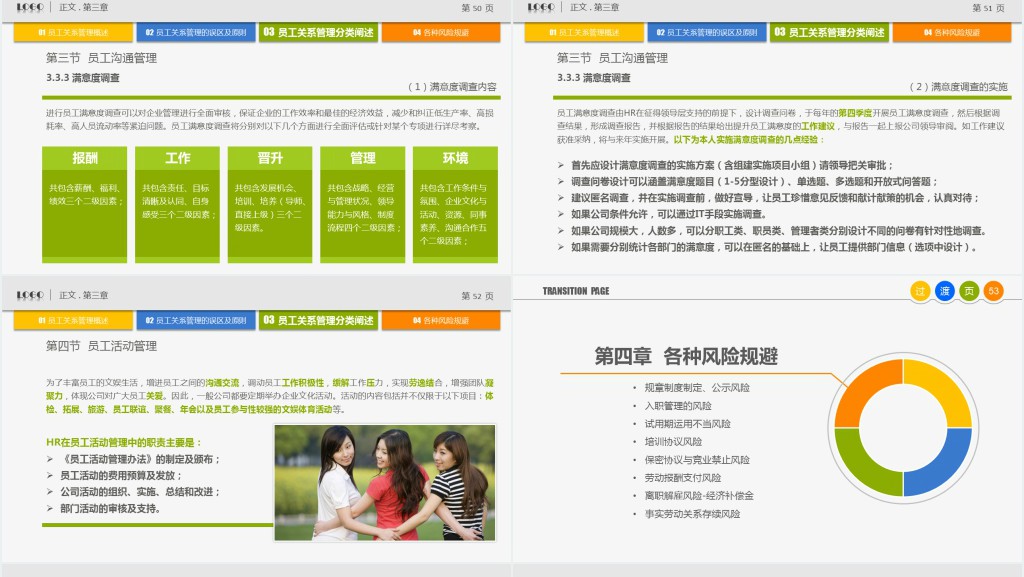1024x577 pixels.
Task: Select tab 03 员工关系管理分类阐述 on page 50 slide
Action: [318, 32]
